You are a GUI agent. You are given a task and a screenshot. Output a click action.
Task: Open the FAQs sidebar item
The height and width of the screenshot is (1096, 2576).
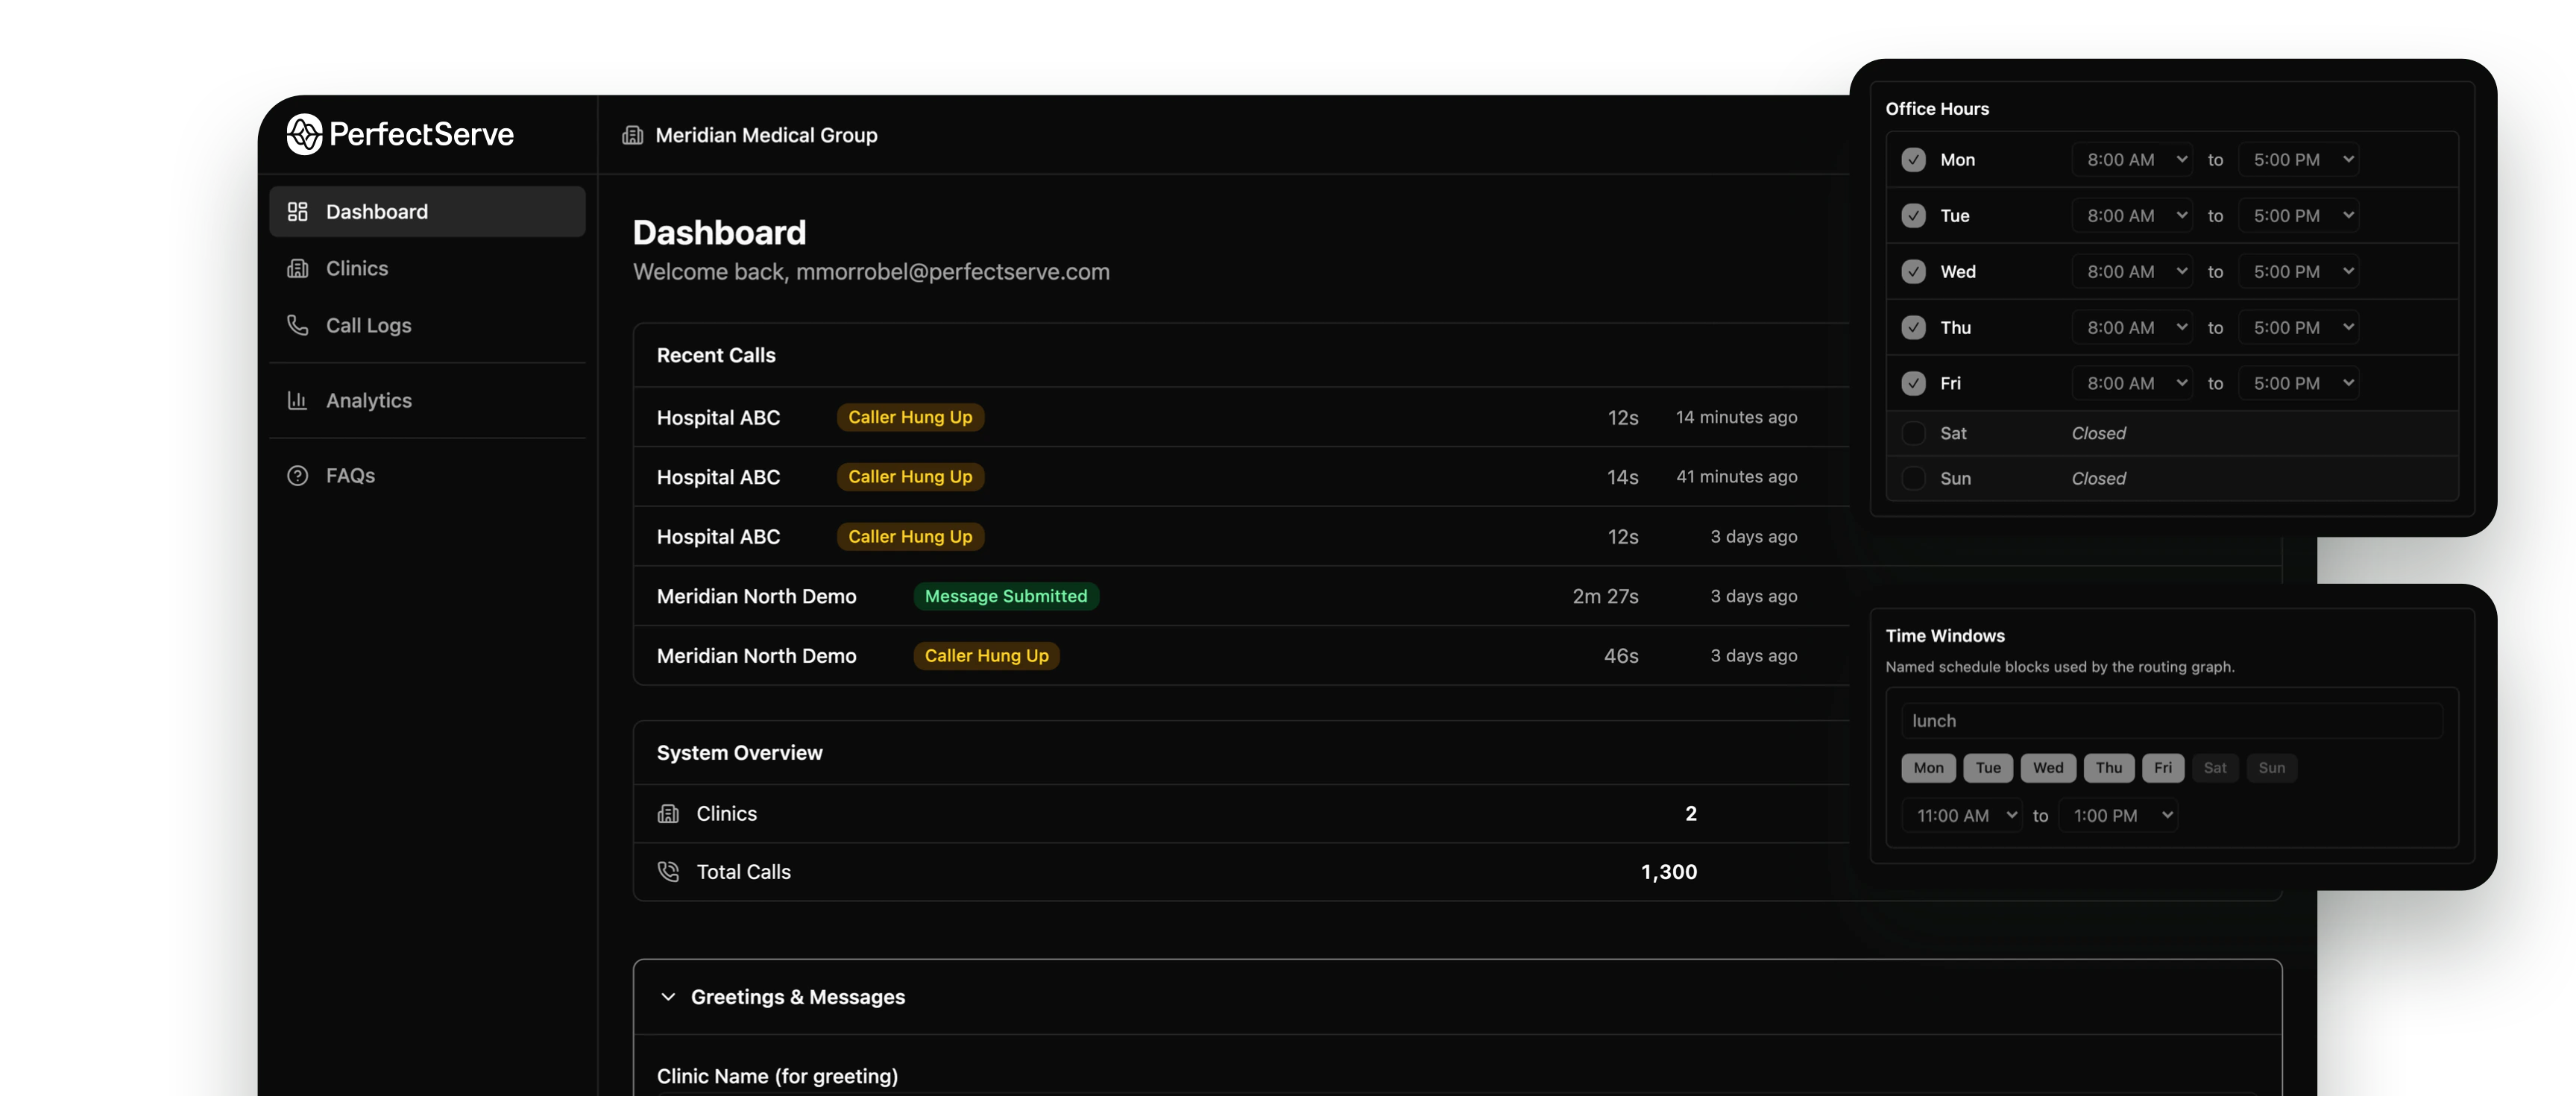[427, 476]
